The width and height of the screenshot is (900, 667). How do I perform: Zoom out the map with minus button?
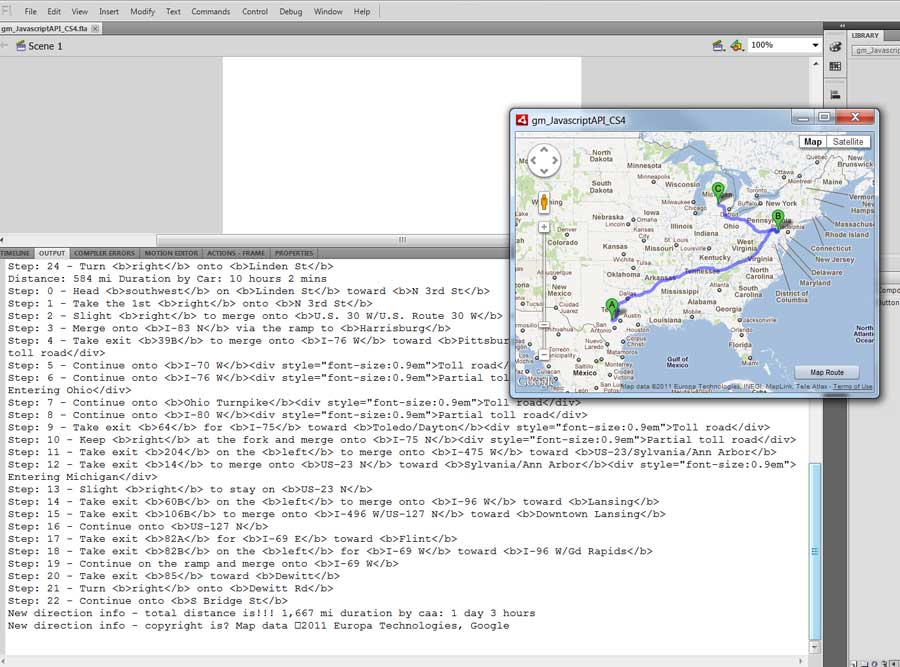(544, 355)
